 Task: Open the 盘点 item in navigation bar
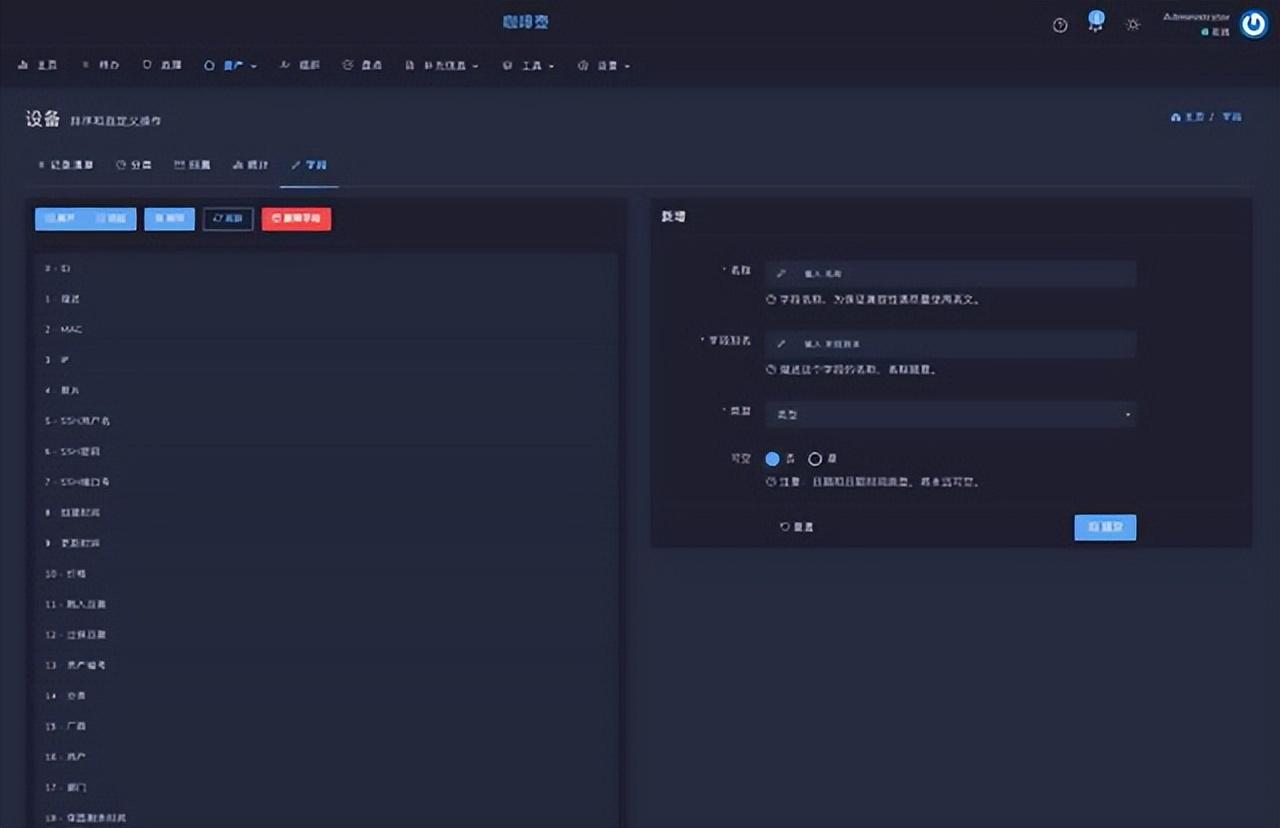[x=362, y=65]
